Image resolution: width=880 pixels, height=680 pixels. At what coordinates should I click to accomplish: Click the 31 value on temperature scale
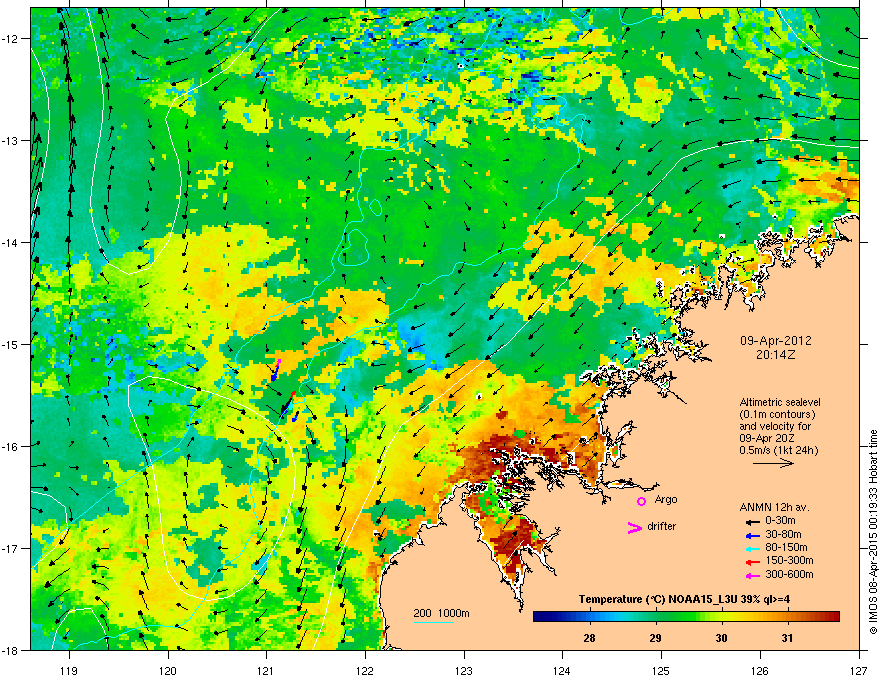point(787,638)
